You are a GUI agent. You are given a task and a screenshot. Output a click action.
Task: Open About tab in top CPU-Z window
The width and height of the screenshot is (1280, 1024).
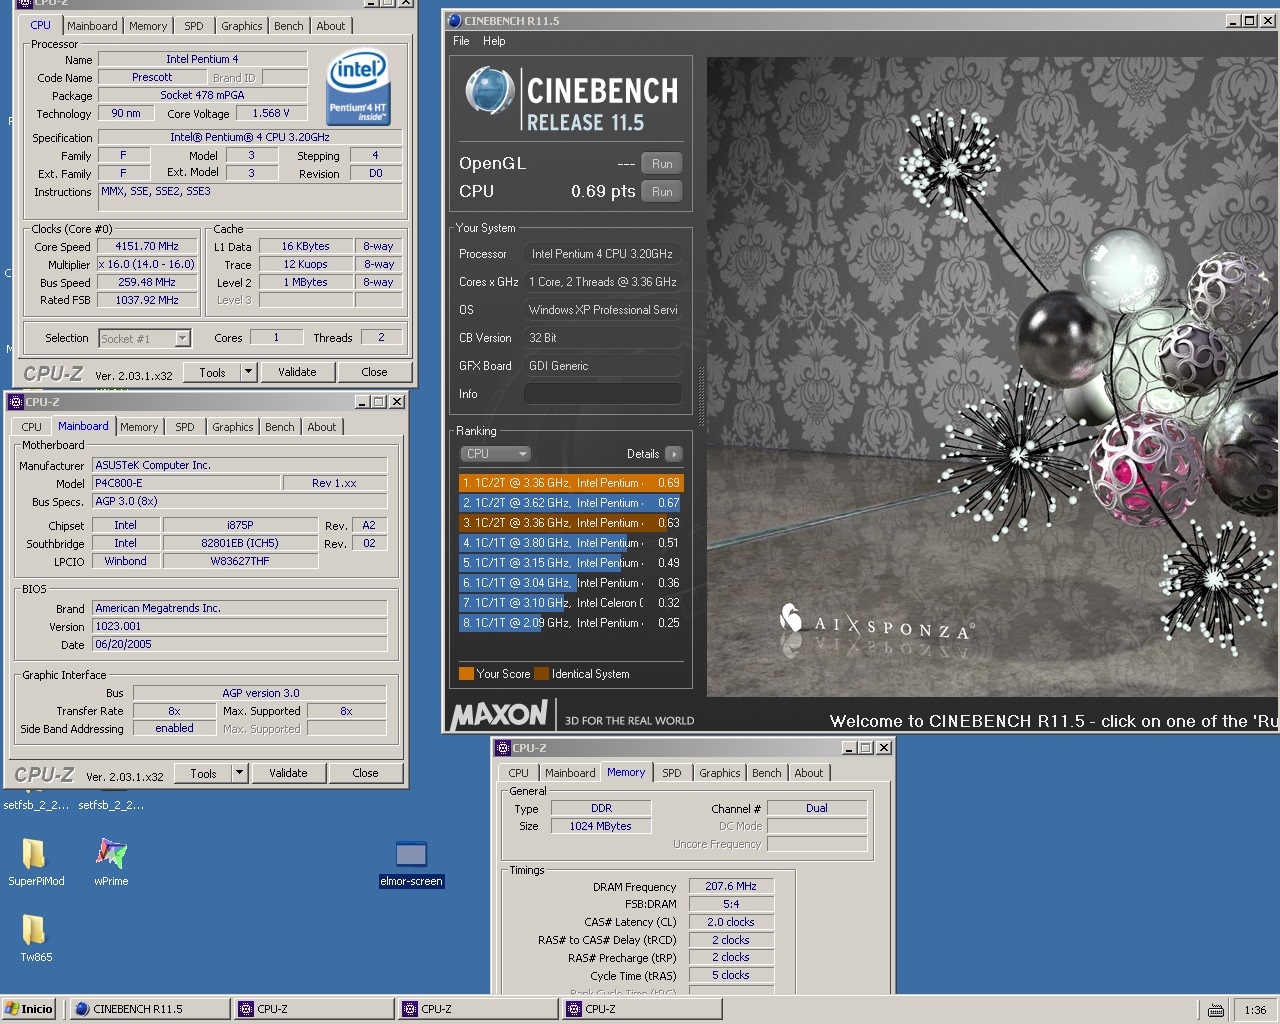(331, 26)
